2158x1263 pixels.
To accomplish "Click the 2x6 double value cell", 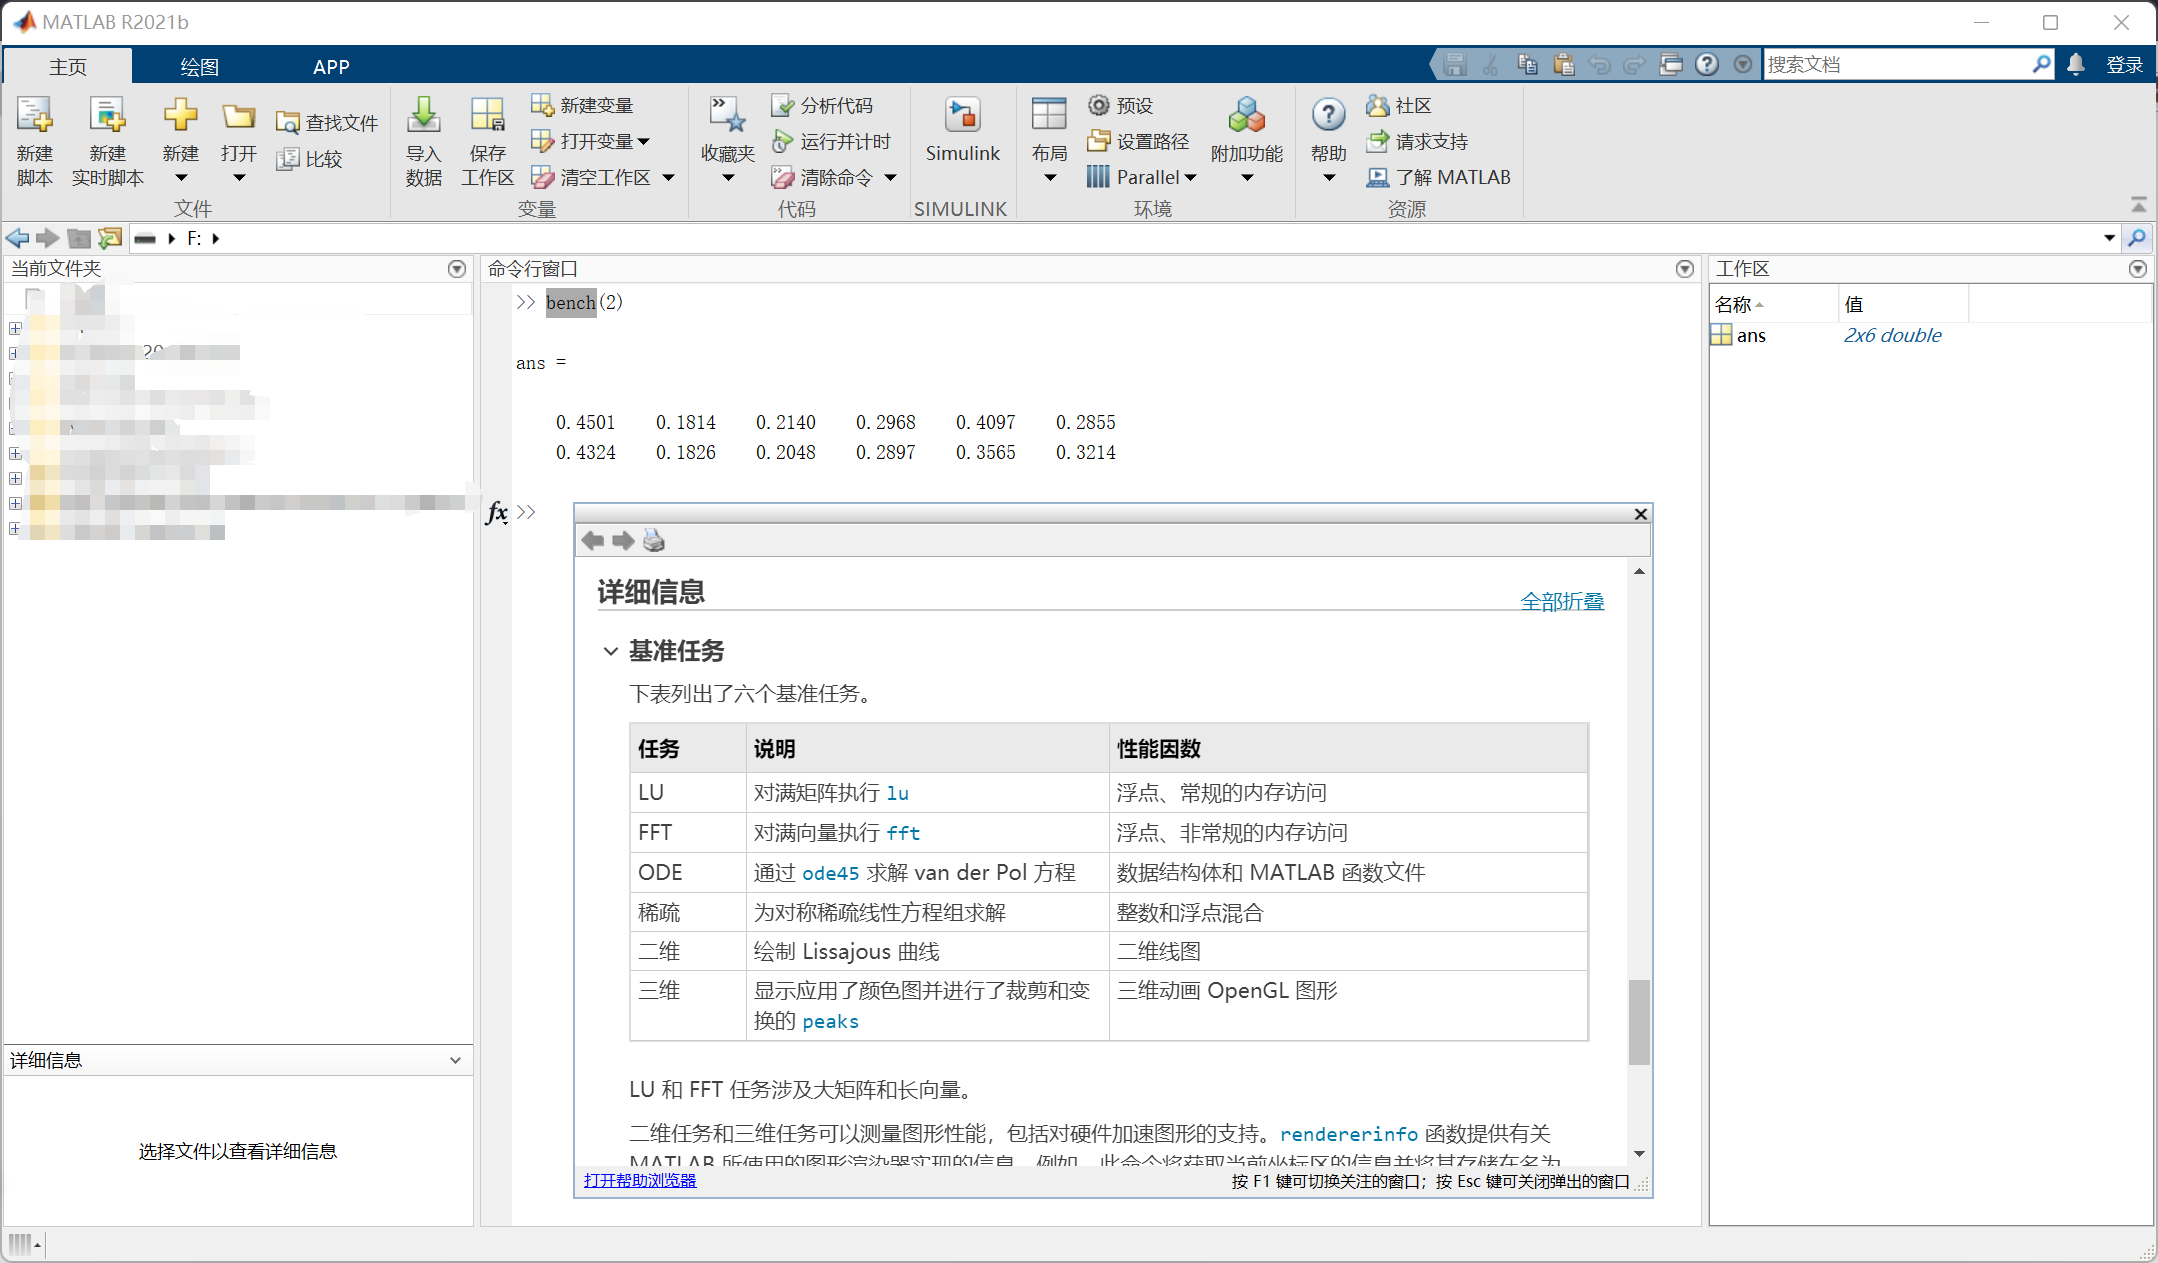I will [1892, 336].
